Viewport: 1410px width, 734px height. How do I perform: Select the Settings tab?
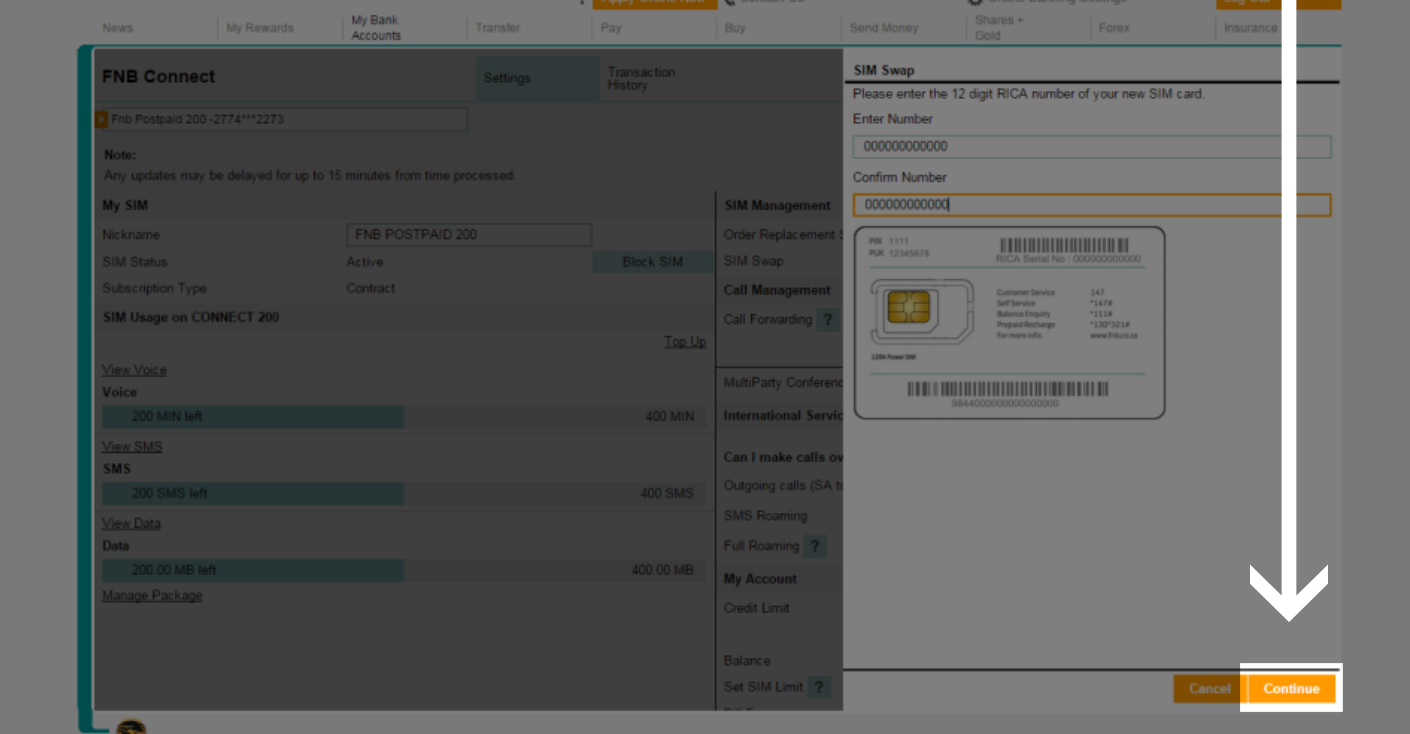coord(507,77)
